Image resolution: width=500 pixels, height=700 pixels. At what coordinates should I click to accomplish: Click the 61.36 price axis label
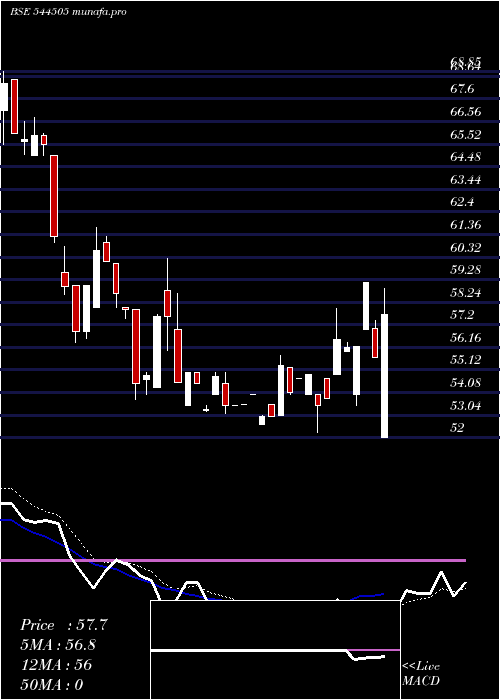point(466,225)
